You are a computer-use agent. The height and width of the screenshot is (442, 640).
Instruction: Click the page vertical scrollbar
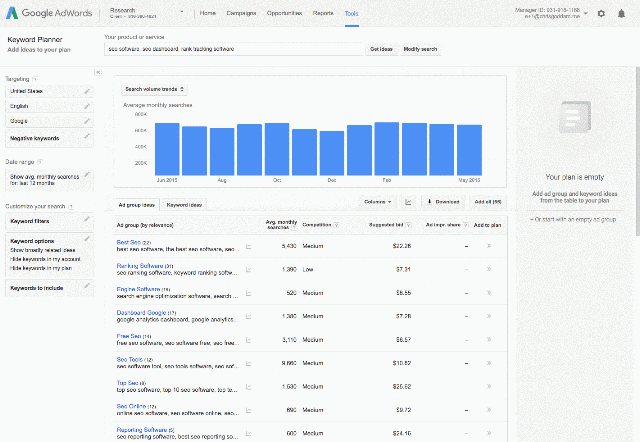point(638,151)
